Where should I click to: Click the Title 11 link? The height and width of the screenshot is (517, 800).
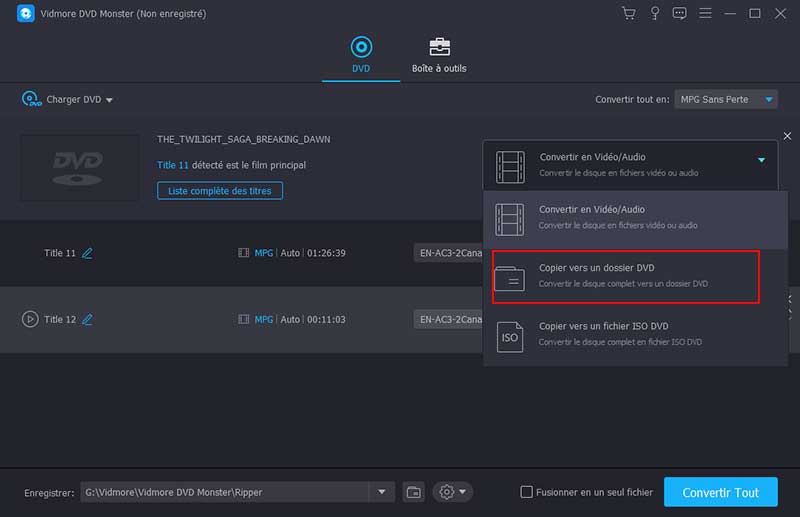click(x=172, y=165)
